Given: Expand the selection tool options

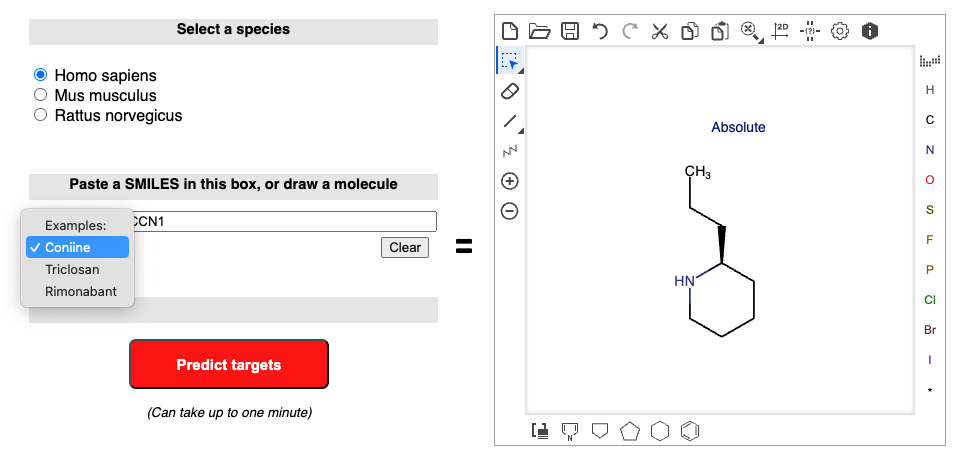Looking at the screenshot, I should (x=519, y=70).
